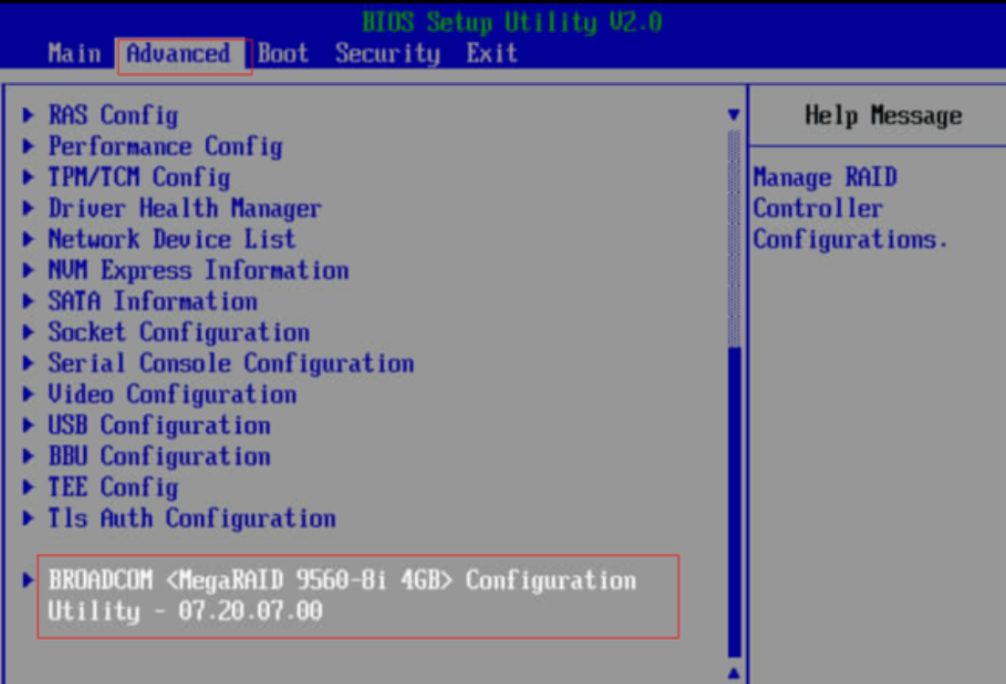Open Serial Console Configuration
This screenshot has width=1006, height=684.
pyautogui.click(x=231, y=363)
